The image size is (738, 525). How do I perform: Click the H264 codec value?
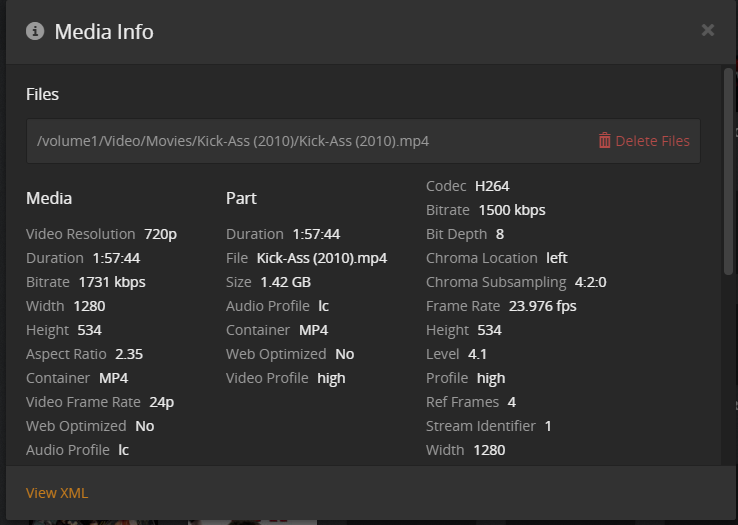point(492,186)
